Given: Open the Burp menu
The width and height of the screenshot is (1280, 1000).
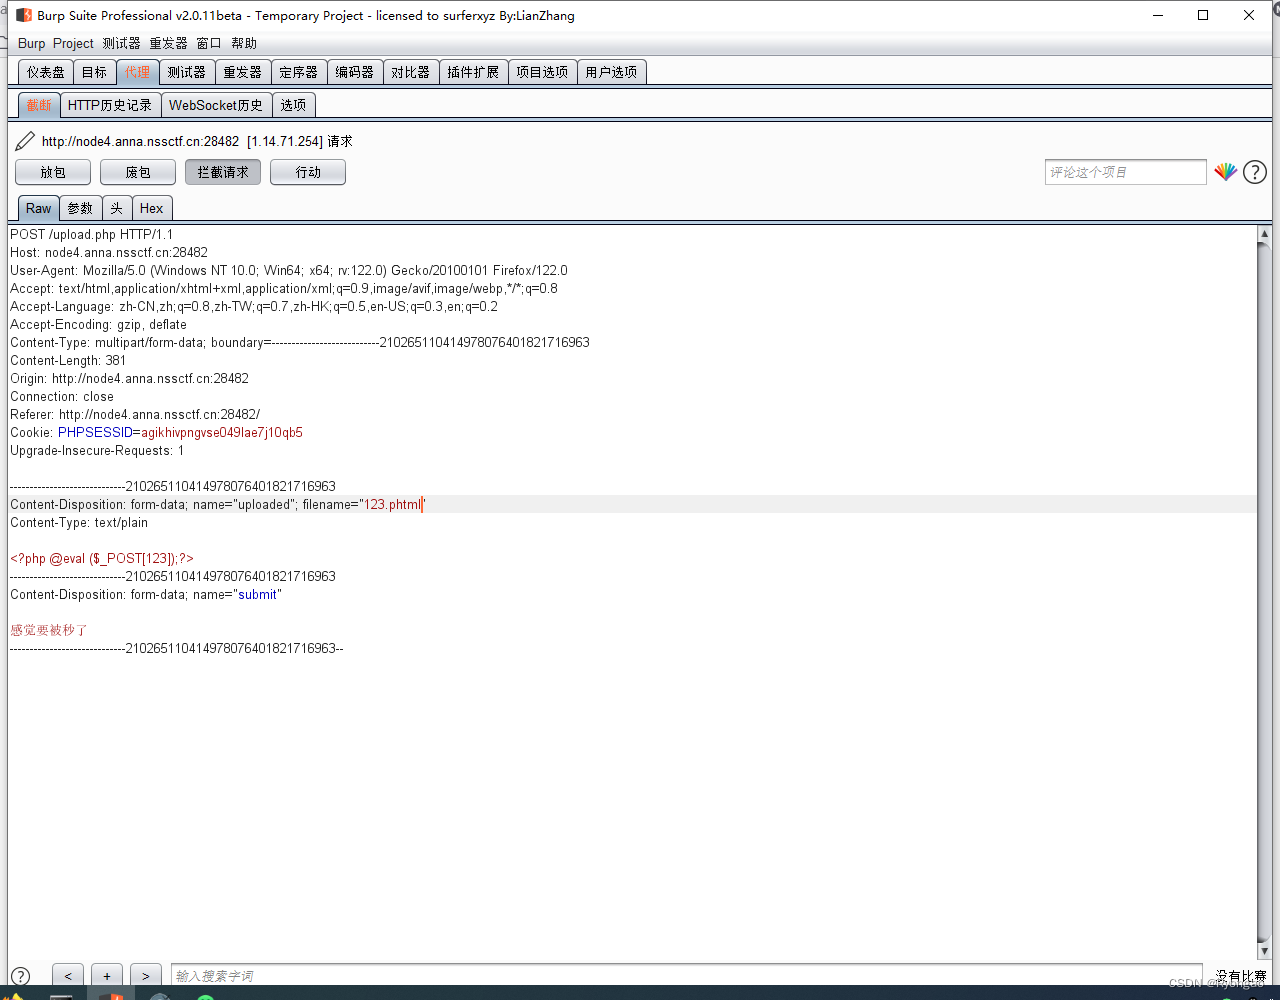Looking at the screenshot, I should pos(32,43).
